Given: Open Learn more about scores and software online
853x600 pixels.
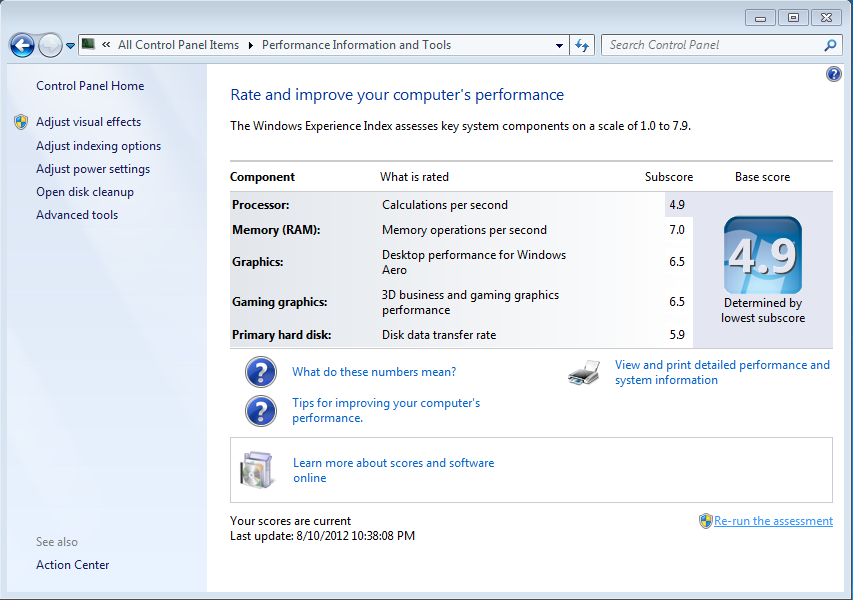Looking at the screenshot, I should click(394, 471).
